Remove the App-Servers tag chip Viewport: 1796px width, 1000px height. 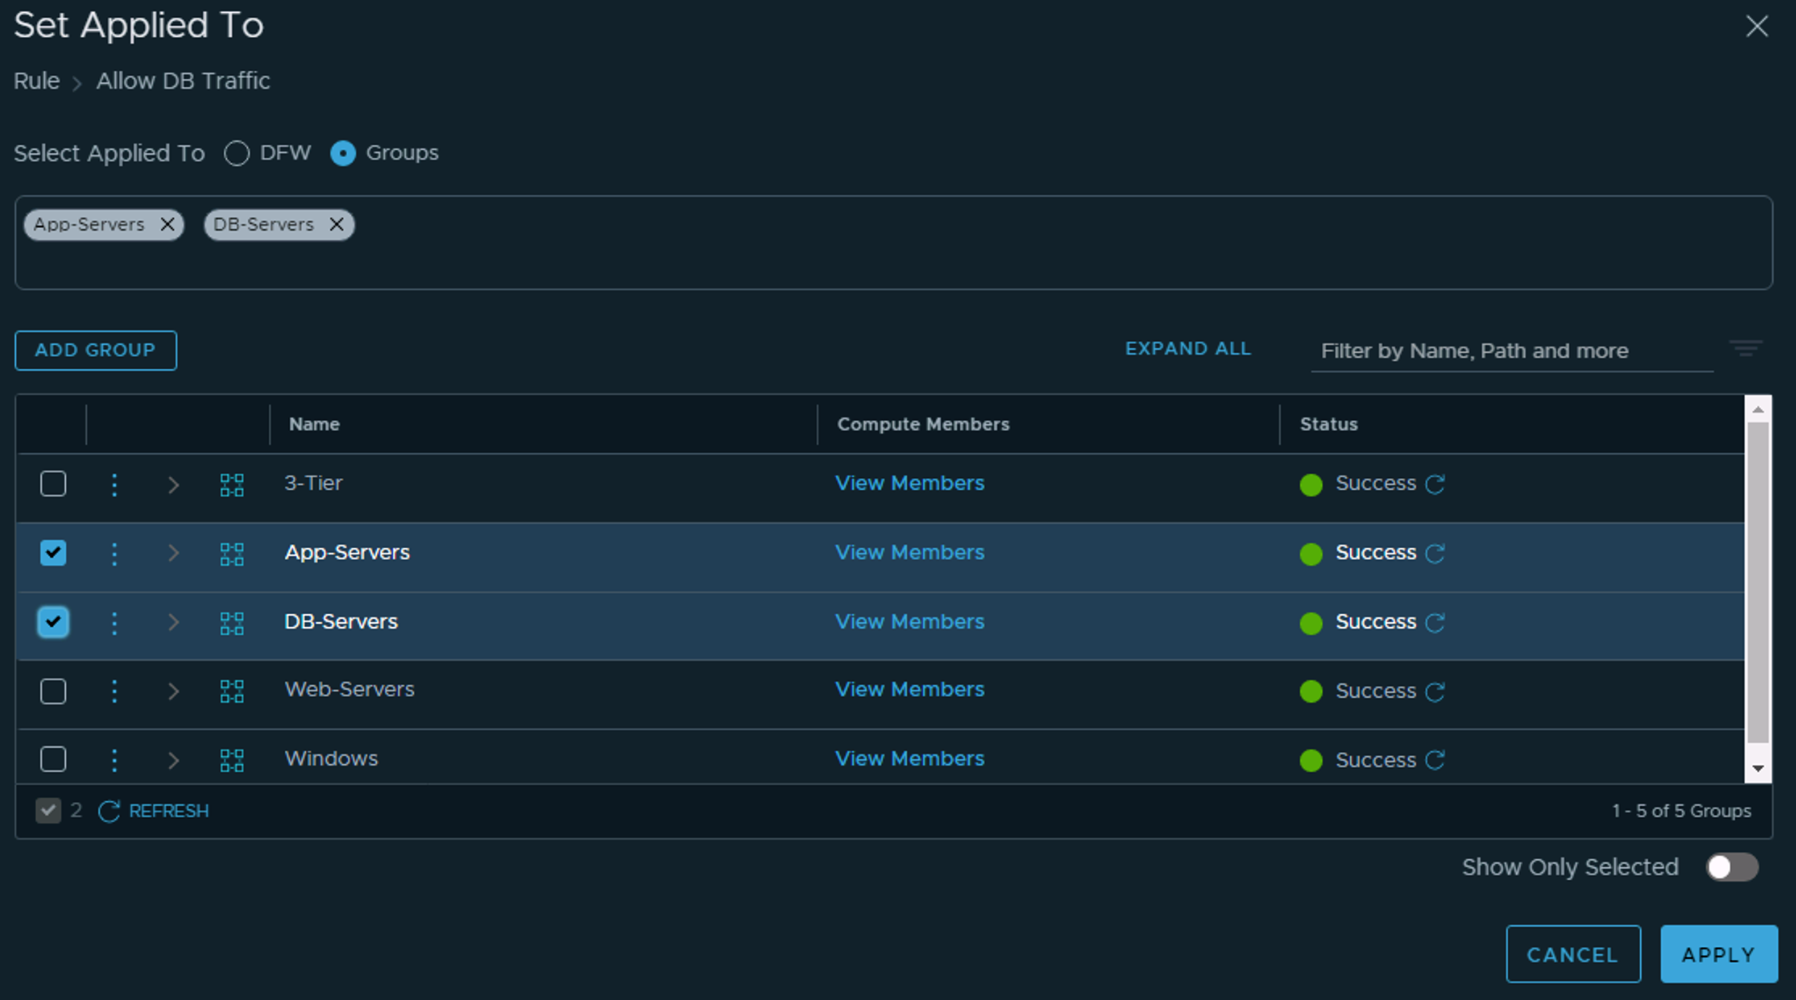pos(168,224)
